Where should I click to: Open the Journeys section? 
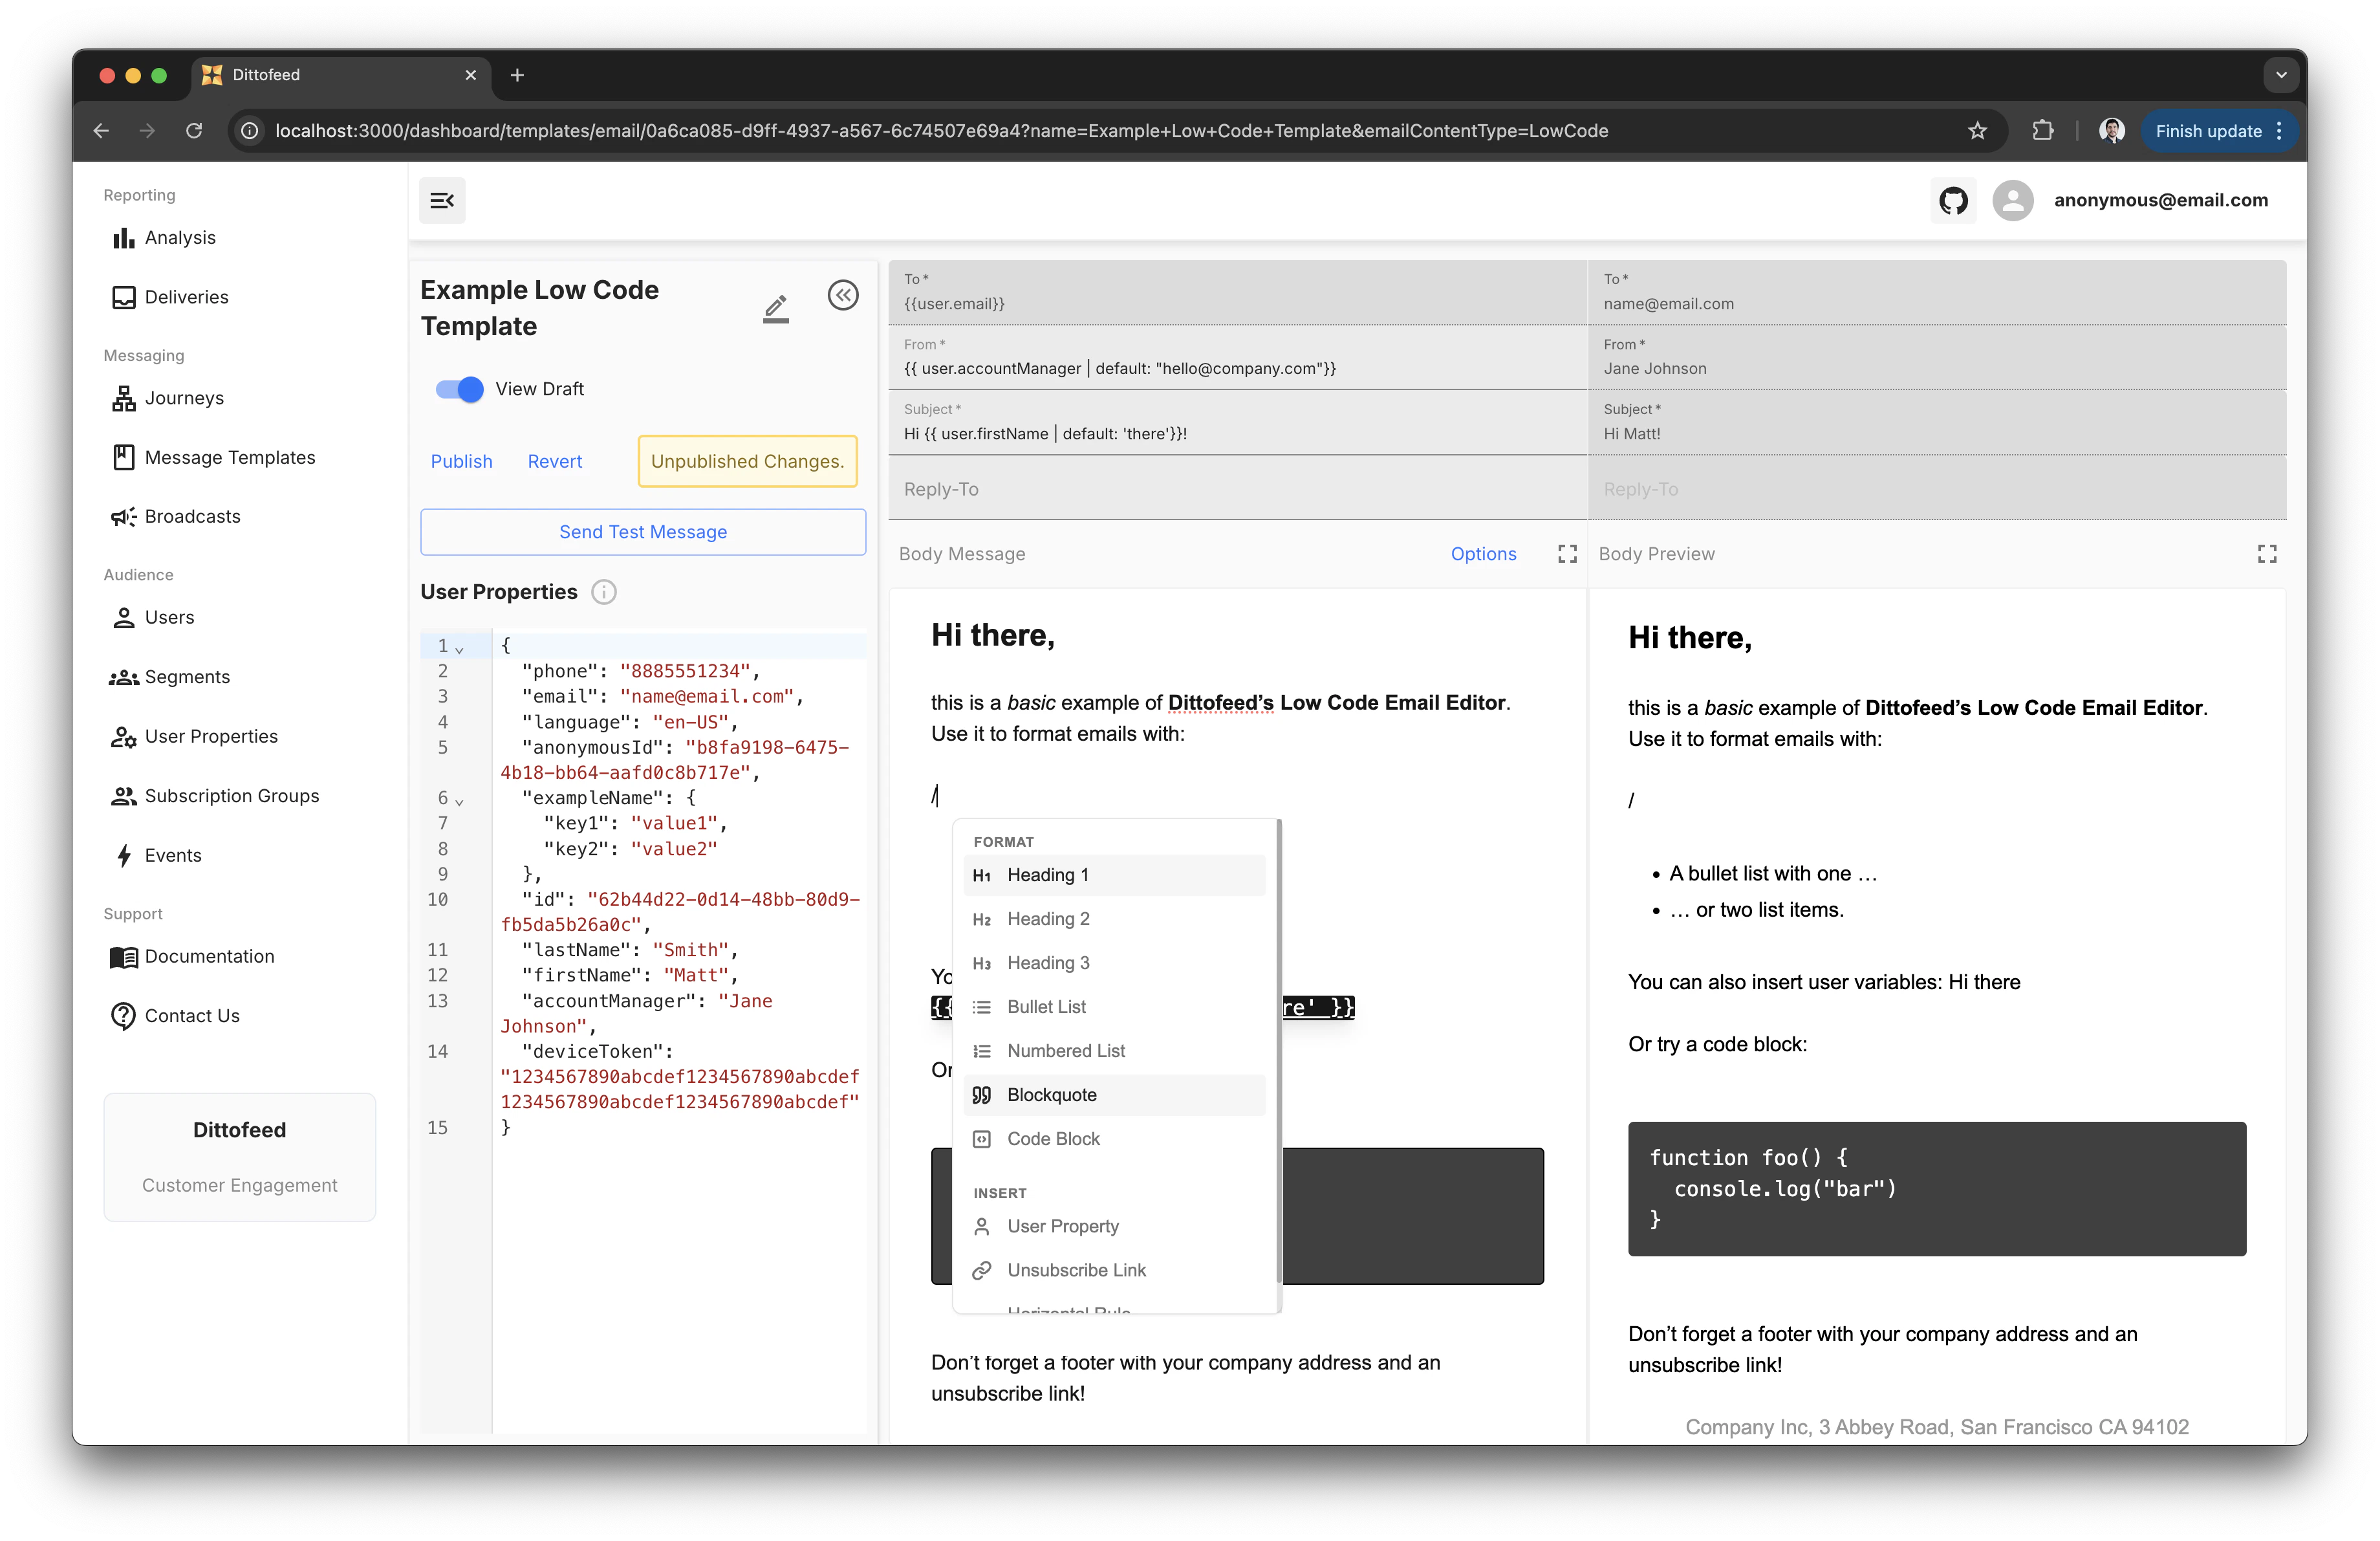(x=184, y=397)
